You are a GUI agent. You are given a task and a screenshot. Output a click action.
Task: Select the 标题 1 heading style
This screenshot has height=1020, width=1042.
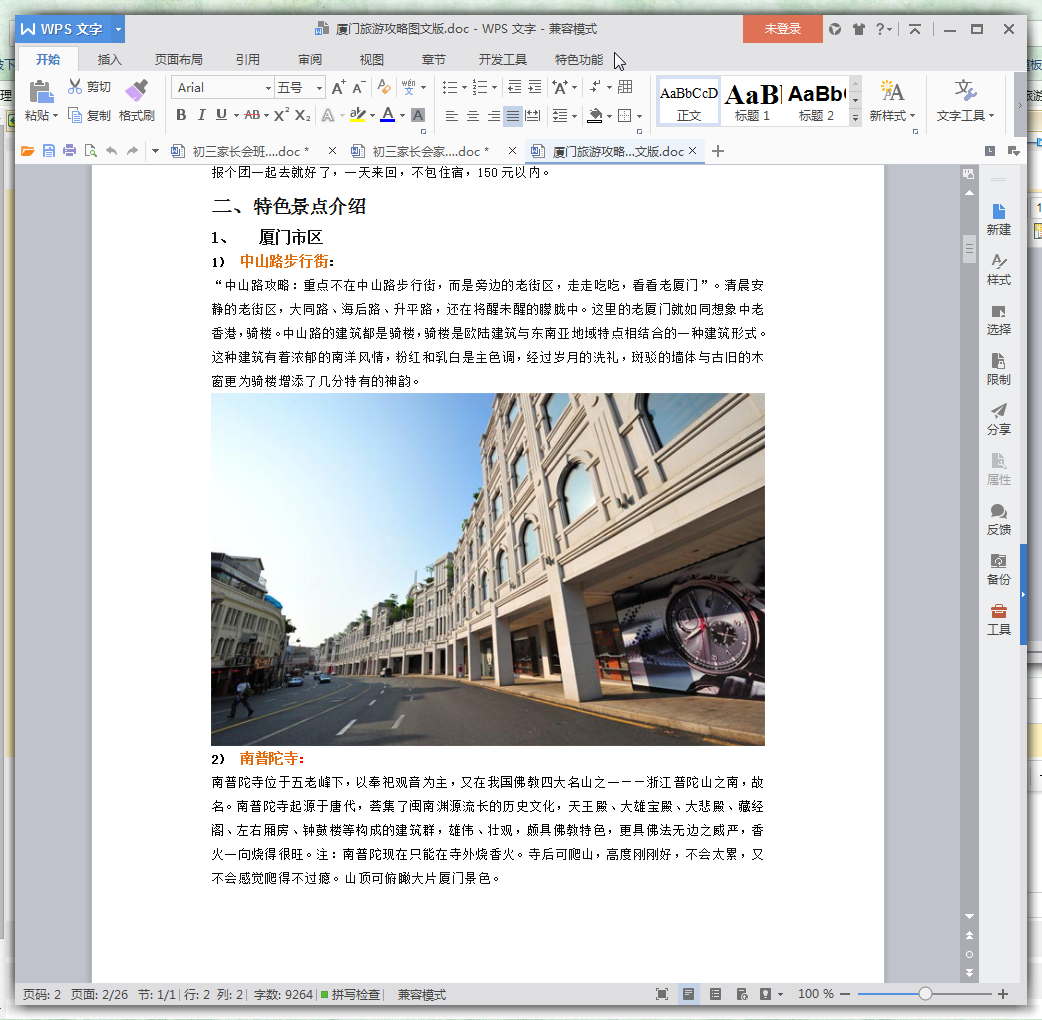(752, 101)
